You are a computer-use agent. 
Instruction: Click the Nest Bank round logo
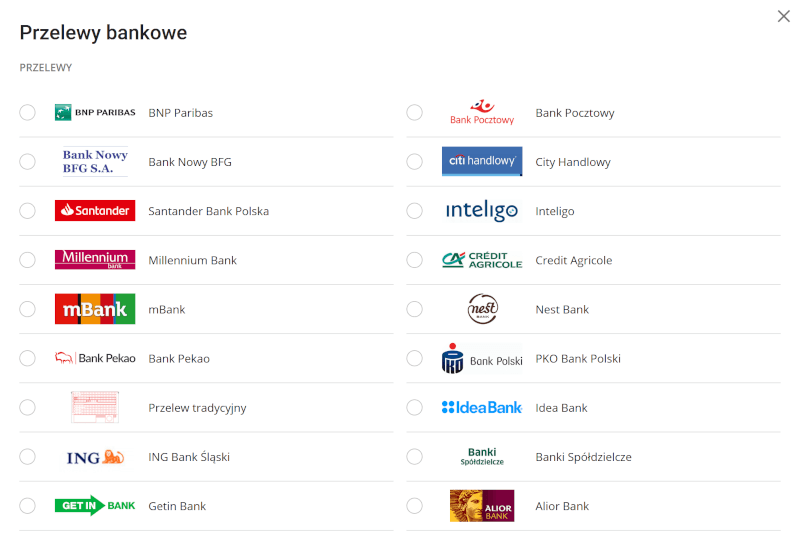482,309
